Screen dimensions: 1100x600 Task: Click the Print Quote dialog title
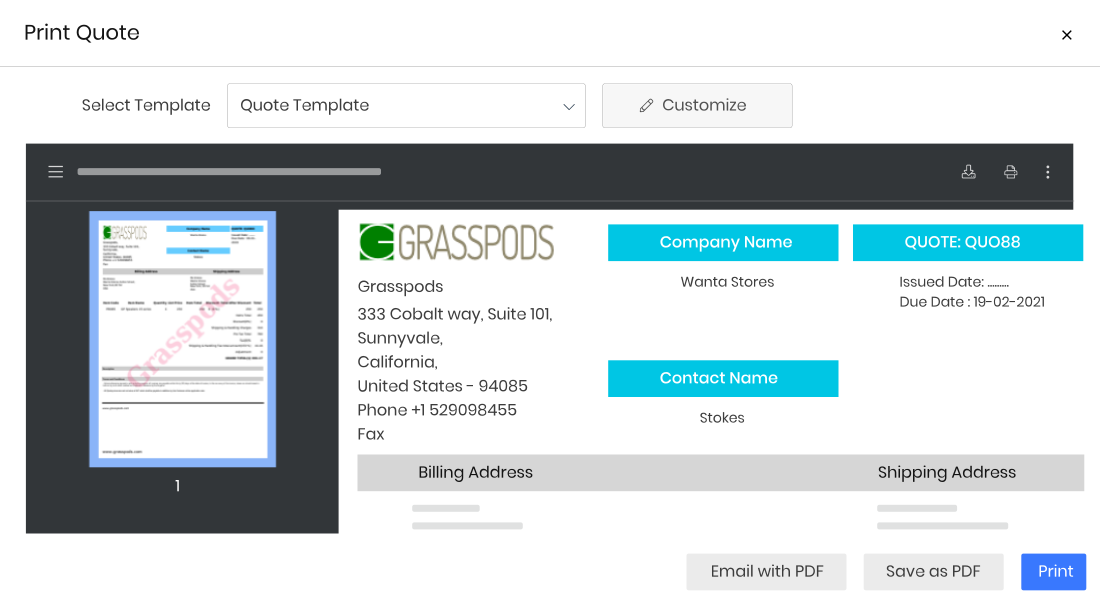pos(81,33)
